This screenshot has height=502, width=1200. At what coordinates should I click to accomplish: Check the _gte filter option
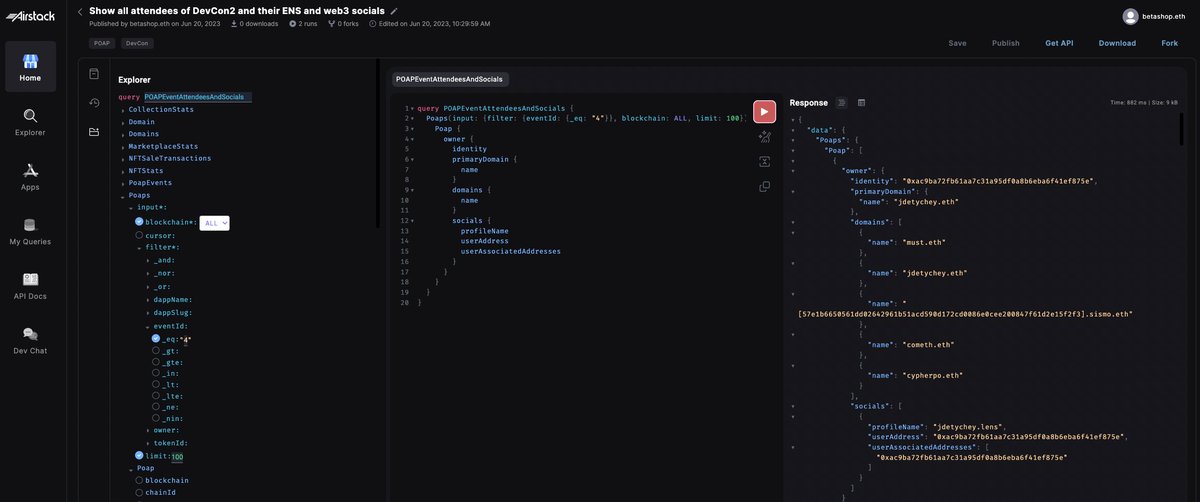coord(156,362)
